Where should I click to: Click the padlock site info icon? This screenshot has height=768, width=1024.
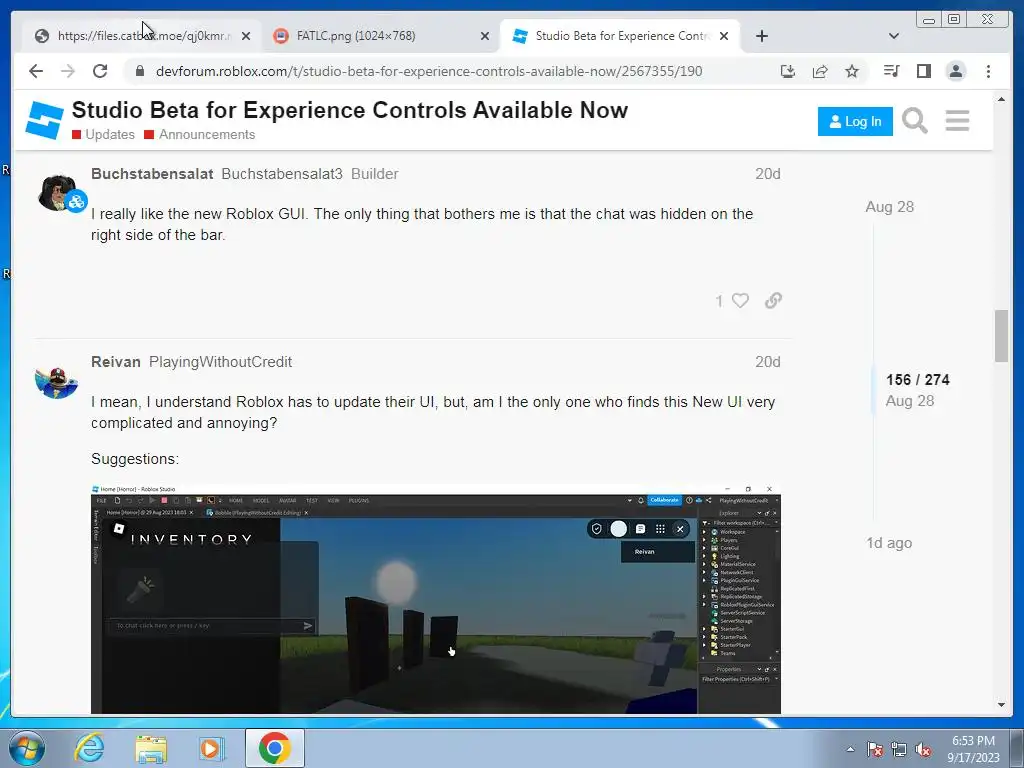pos(139,71)
